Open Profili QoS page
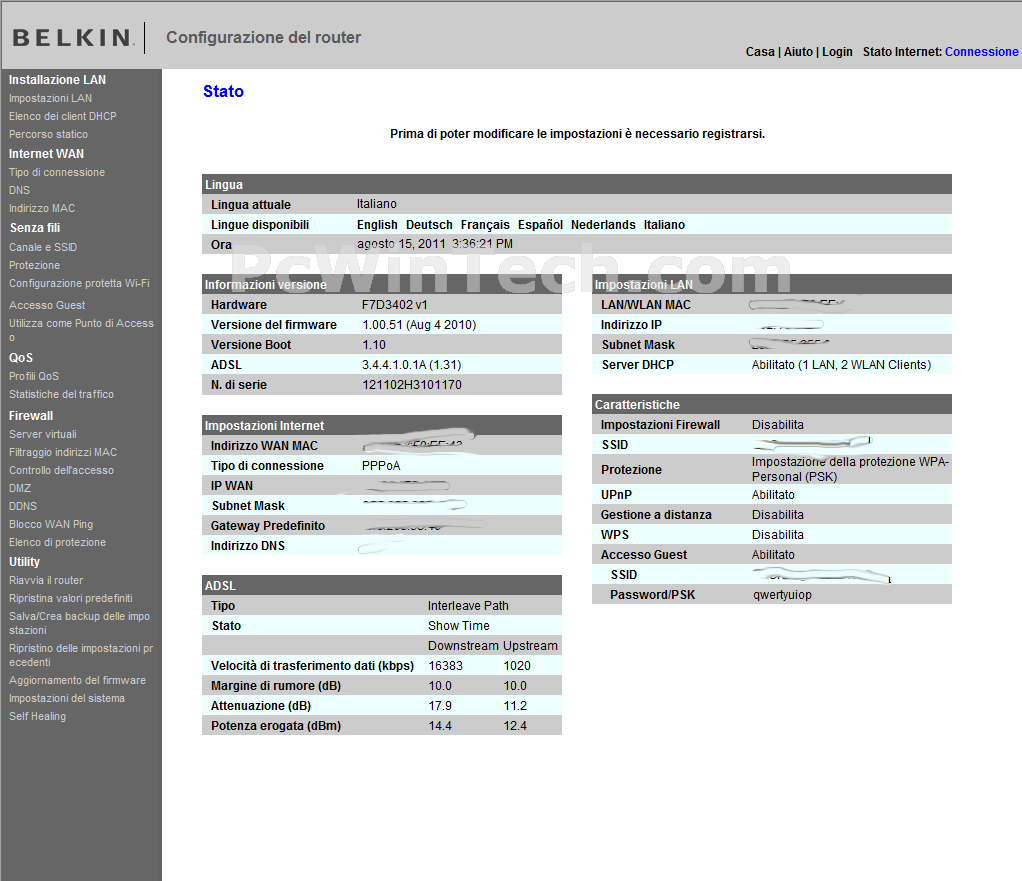 coord(34,376)
